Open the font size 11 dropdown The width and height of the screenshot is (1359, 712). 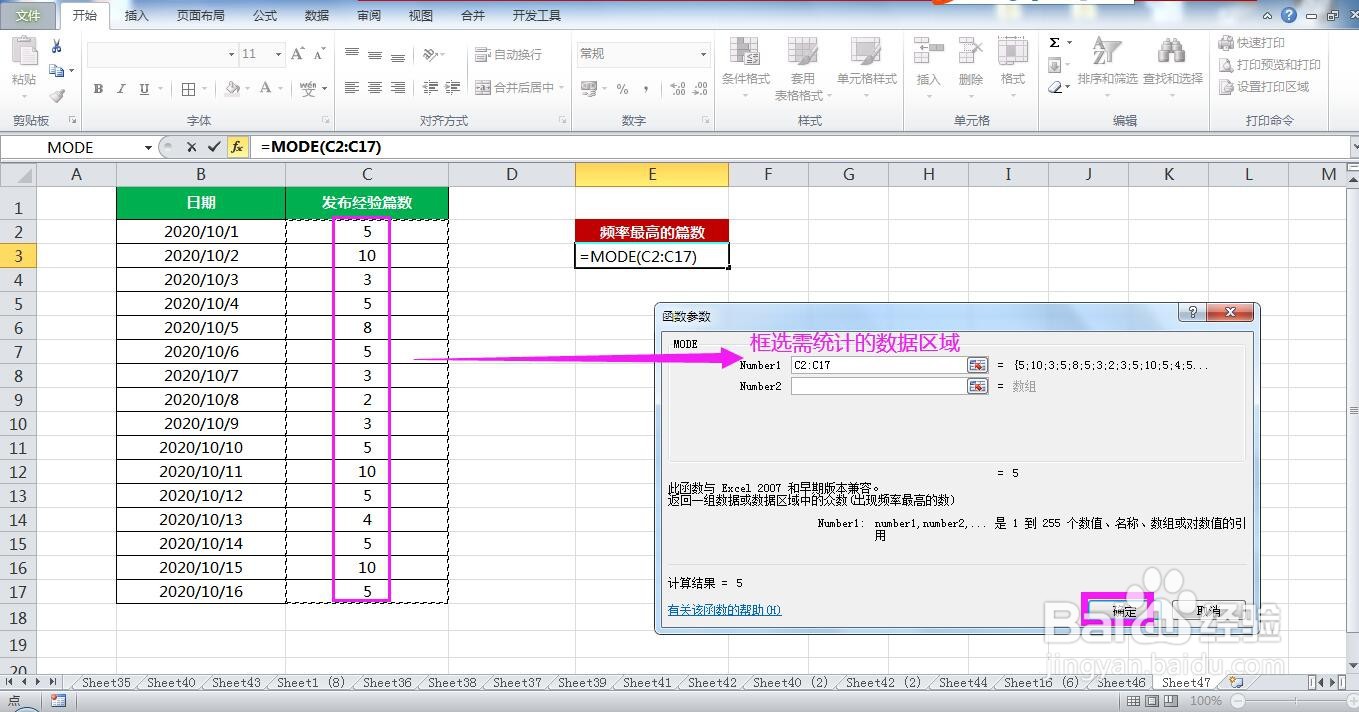(276, 54)
